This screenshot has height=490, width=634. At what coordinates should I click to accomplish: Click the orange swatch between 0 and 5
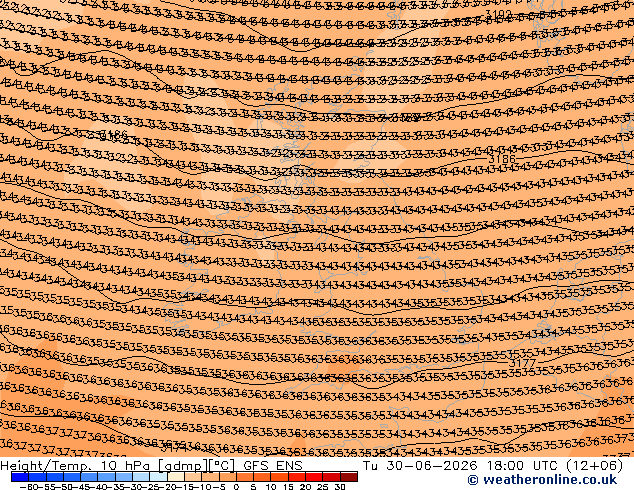click(245, 477)
